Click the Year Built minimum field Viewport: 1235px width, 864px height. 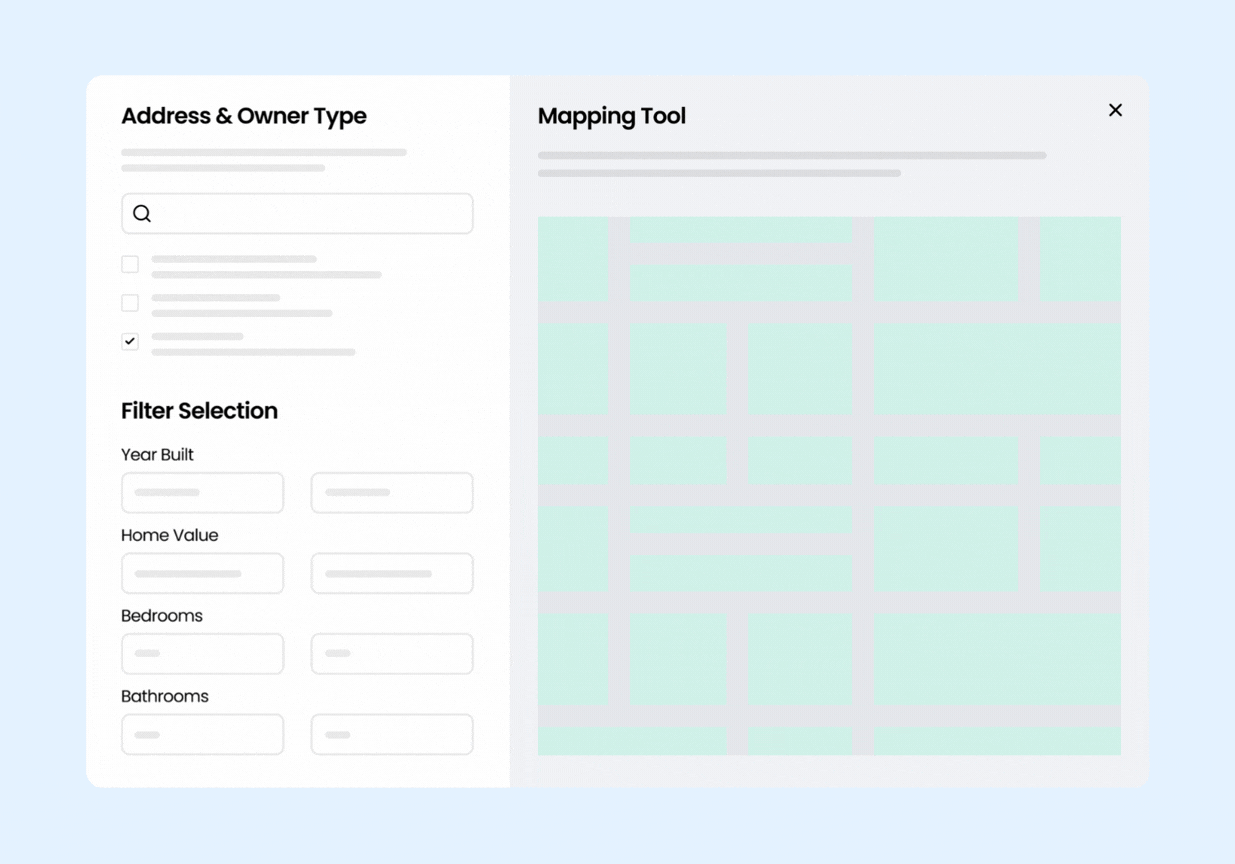(202, 492)
